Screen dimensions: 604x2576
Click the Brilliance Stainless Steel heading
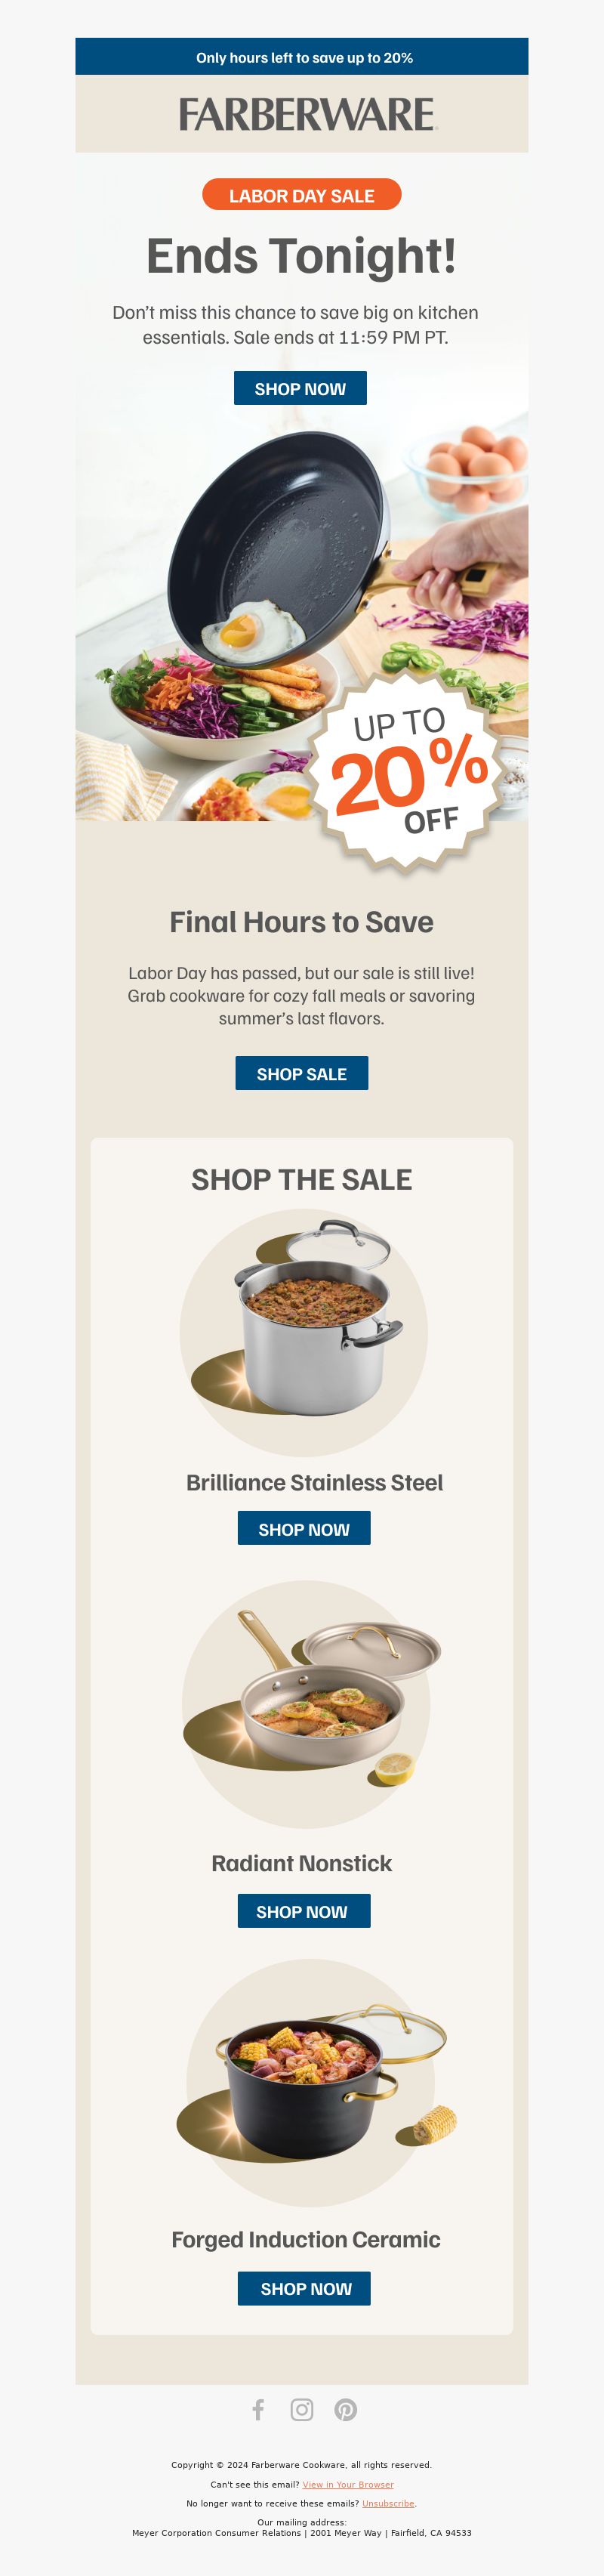314,1482
